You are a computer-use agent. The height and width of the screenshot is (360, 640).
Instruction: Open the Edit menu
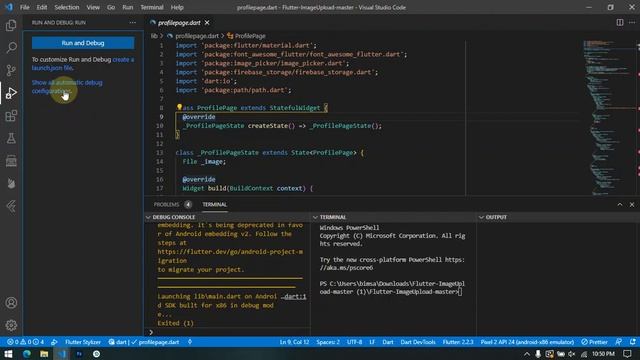(42, 7)
